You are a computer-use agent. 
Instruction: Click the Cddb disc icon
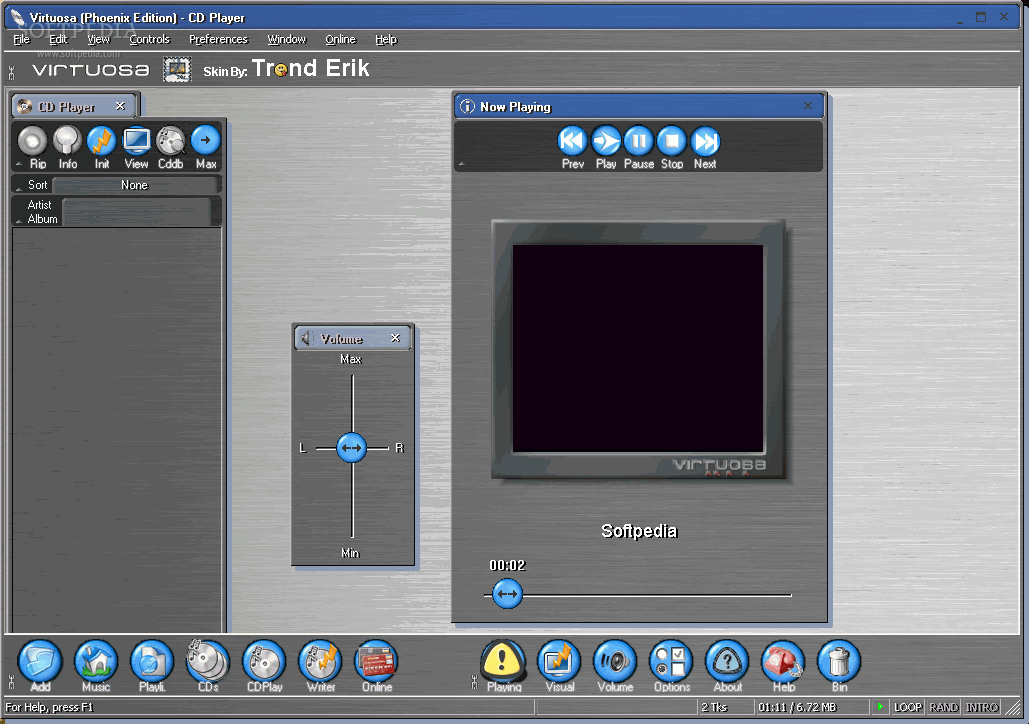[x=171, y=140]
